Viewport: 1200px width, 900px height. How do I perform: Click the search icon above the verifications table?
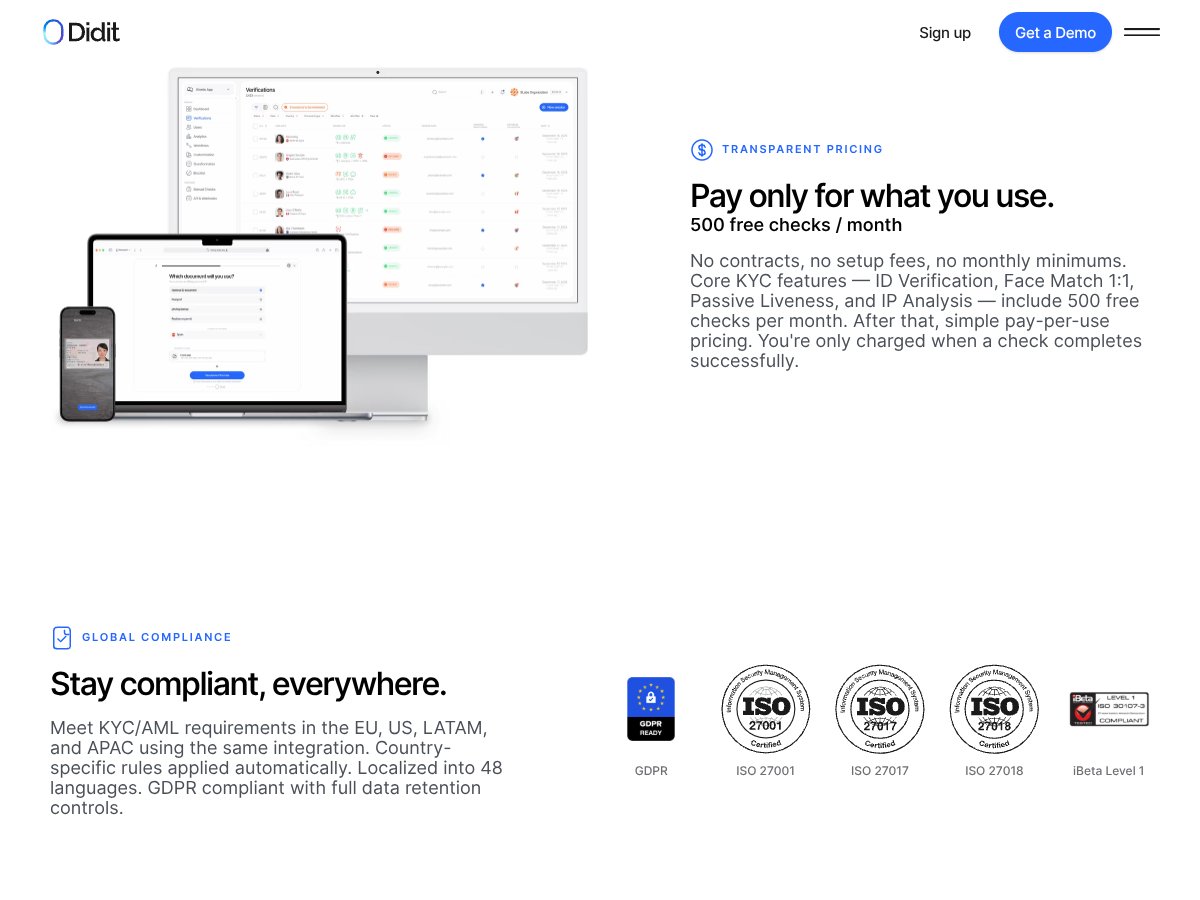[x=276, y=108]
